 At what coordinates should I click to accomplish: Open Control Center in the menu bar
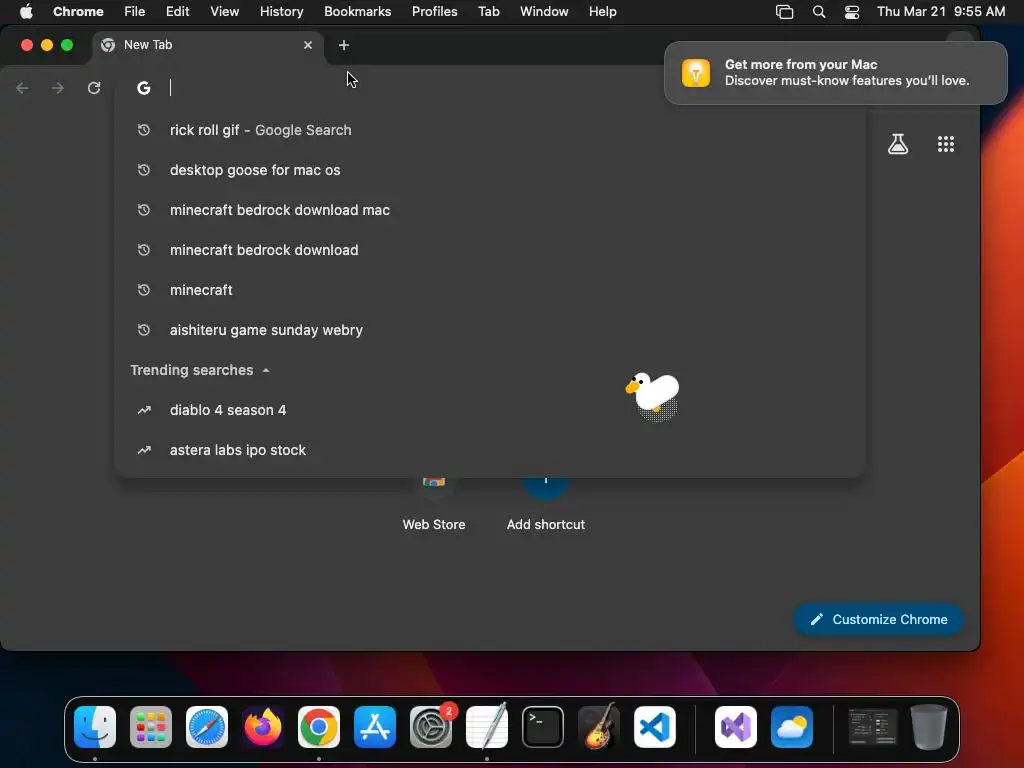pyautogui.click(x=852, y=12)
